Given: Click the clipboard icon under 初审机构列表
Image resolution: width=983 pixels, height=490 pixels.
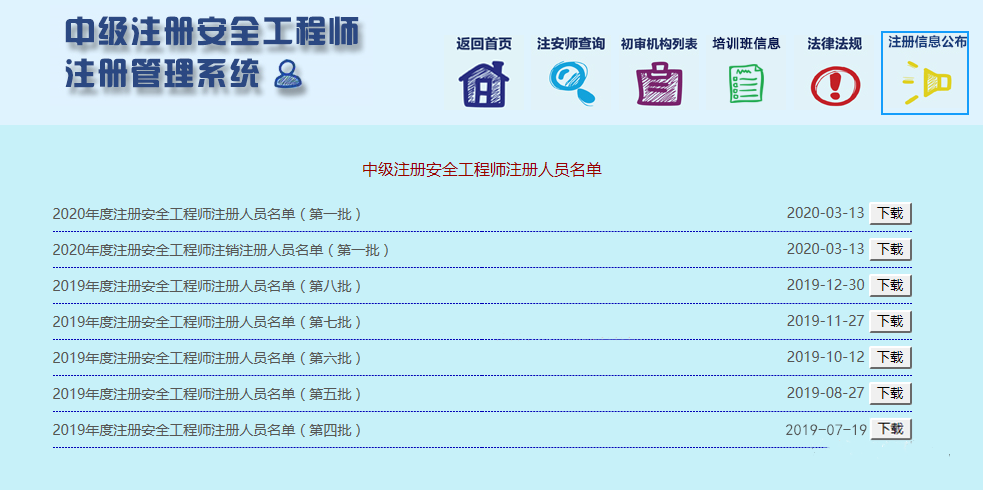Looking at the screenshot, I should pyautogui.click(x=659, y=83).
